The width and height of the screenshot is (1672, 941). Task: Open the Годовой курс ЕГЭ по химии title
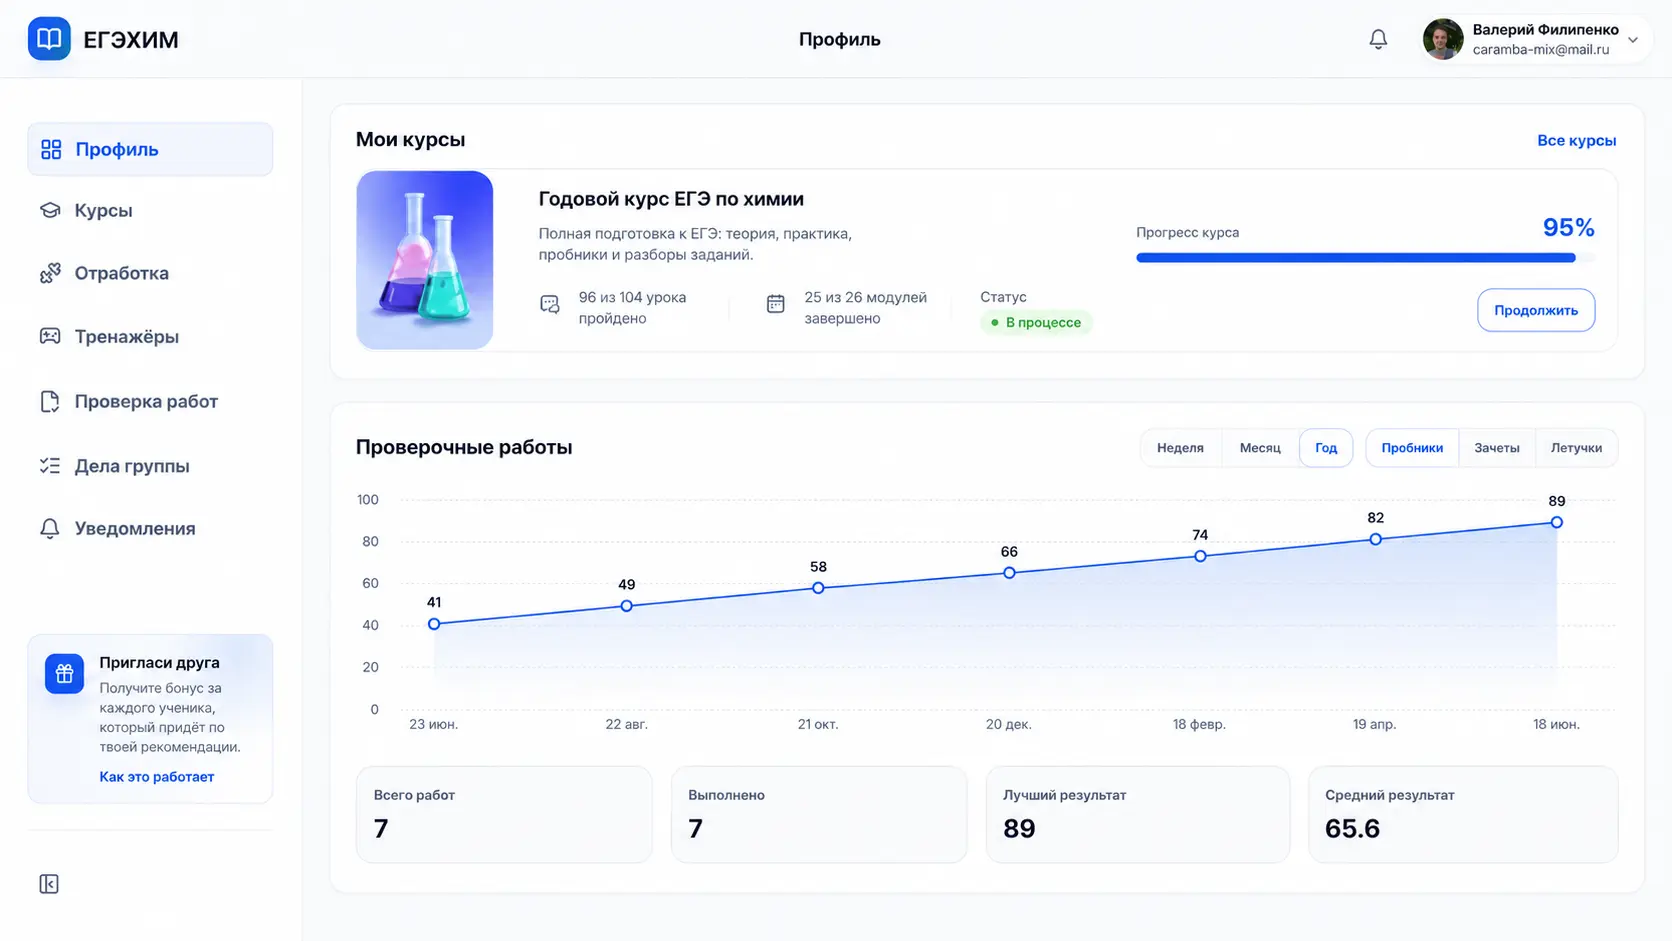pyautogui.click(x=671, y=199)
